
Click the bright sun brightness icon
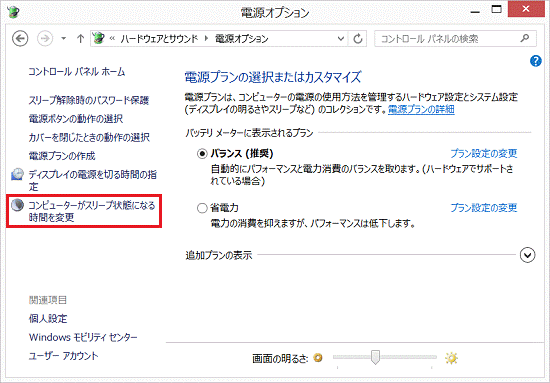click(x=451, y=358)
